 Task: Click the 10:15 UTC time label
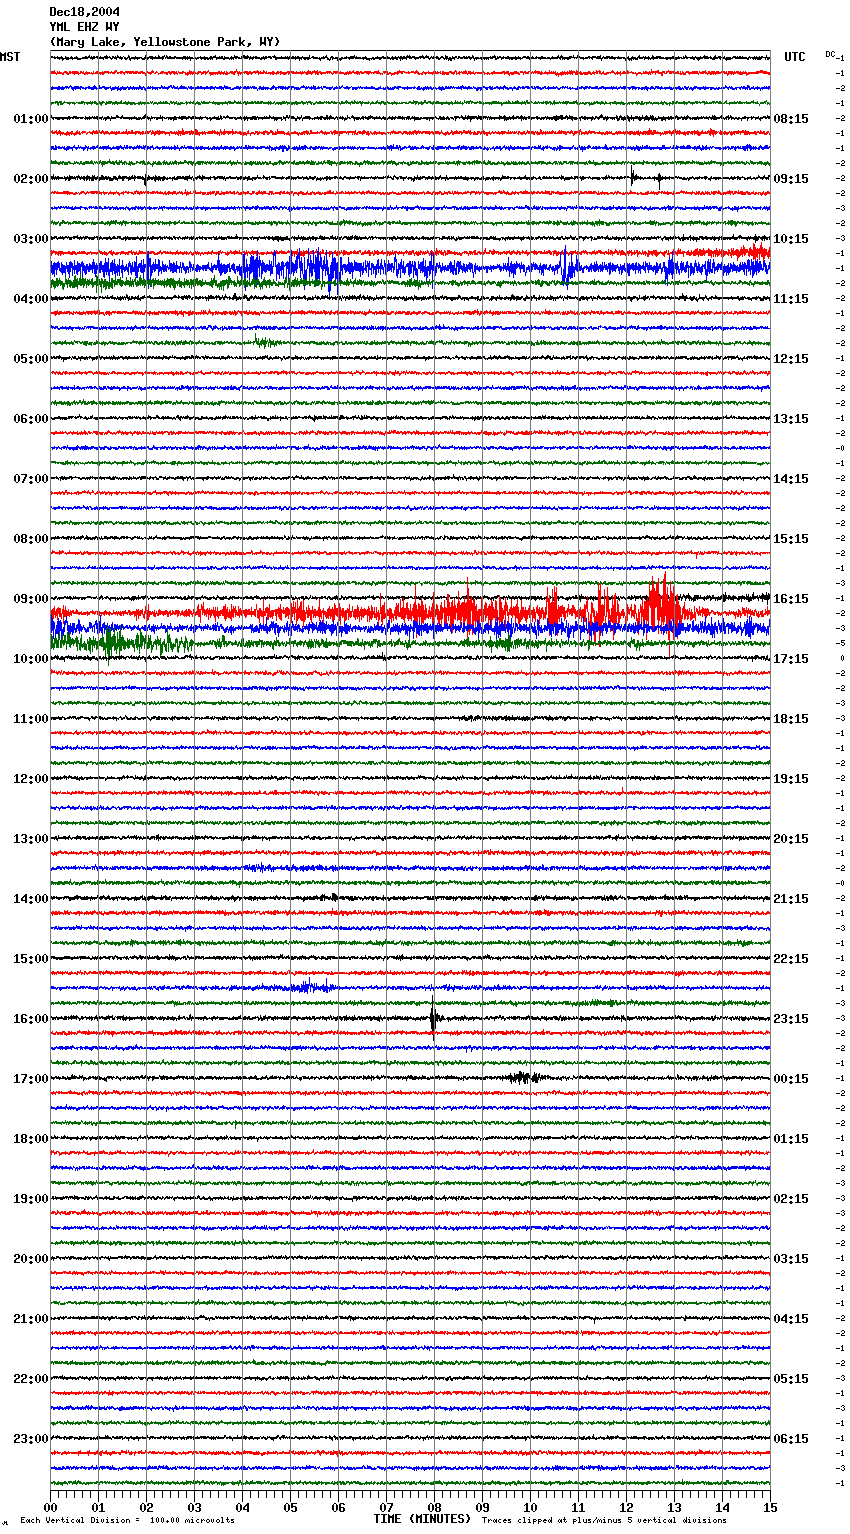(x=791, y=239)
